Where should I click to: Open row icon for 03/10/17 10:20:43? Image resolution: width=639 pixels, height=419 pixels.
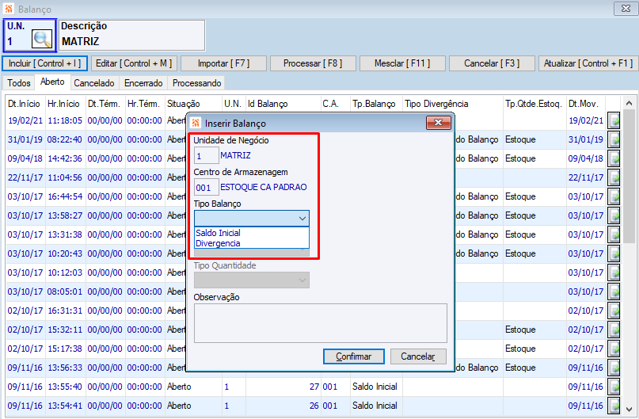click(613, 254)
